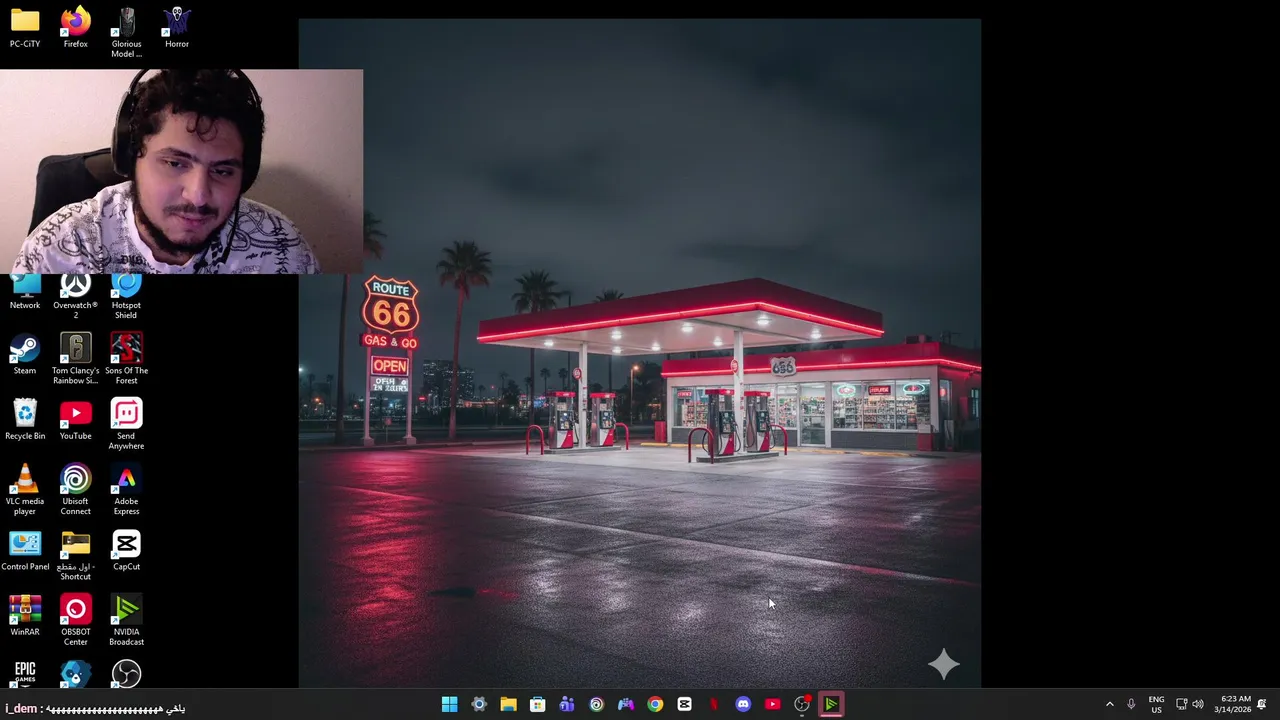Open the notifications bell icon
The height and width of the screenshot is (720, 1280).
(x=1262, y=704)
